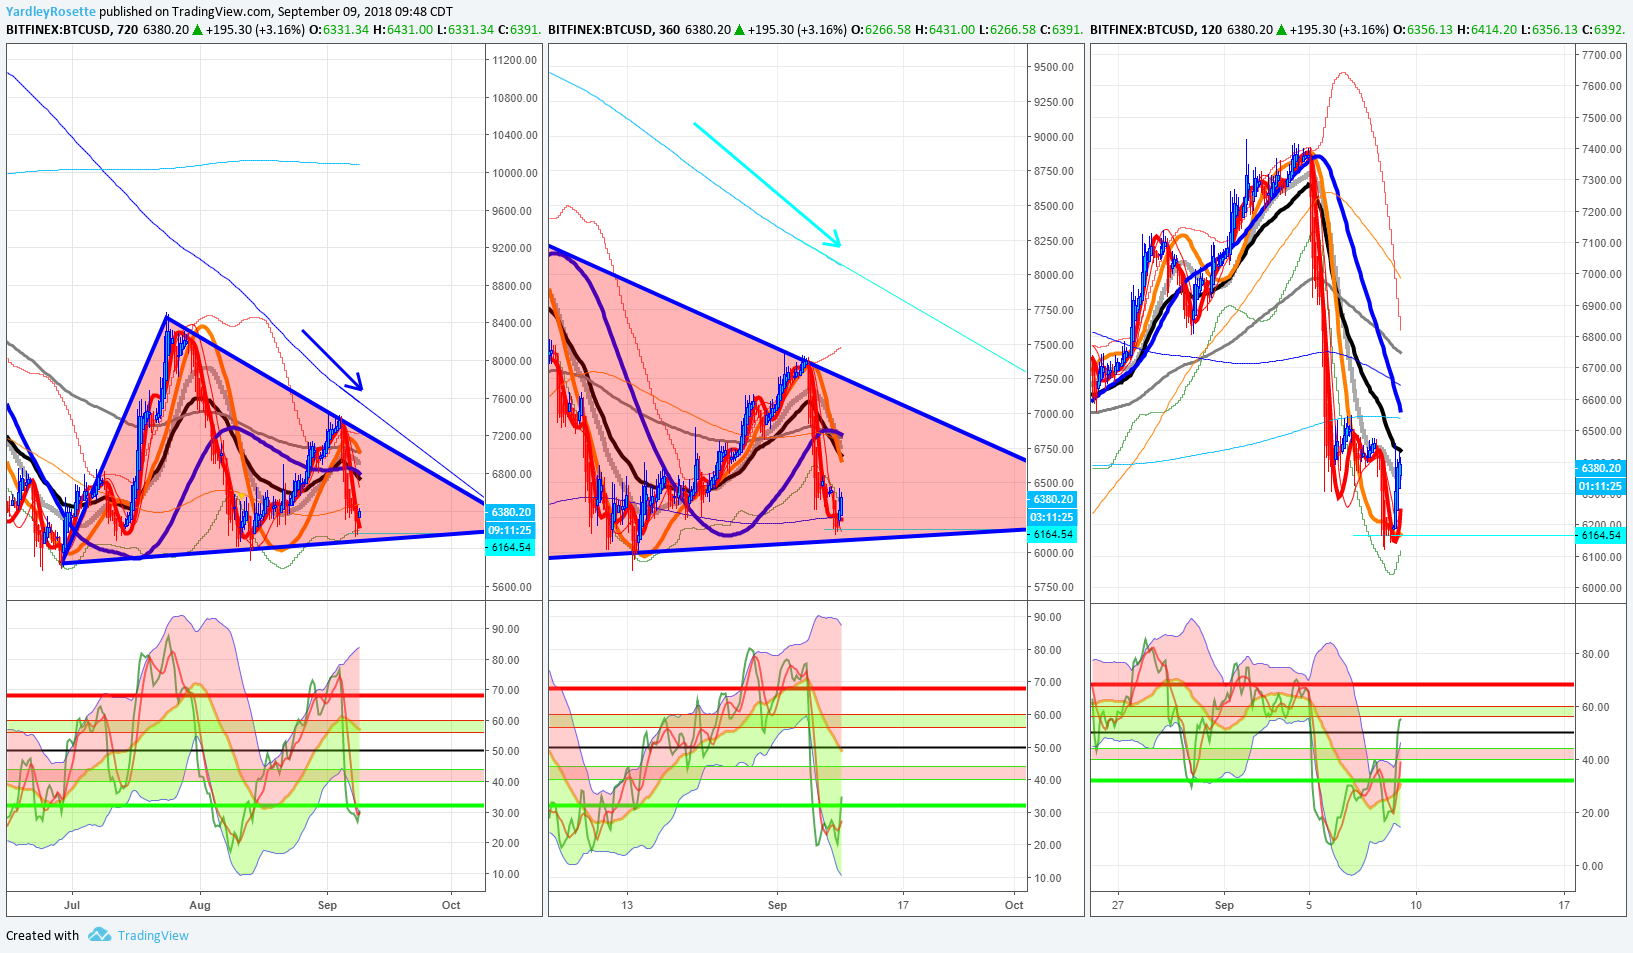Click the O:6331.34 open value in the 720 header
Image resolution: width=1633 pixels, height=953 pixels.
(339, 29)
